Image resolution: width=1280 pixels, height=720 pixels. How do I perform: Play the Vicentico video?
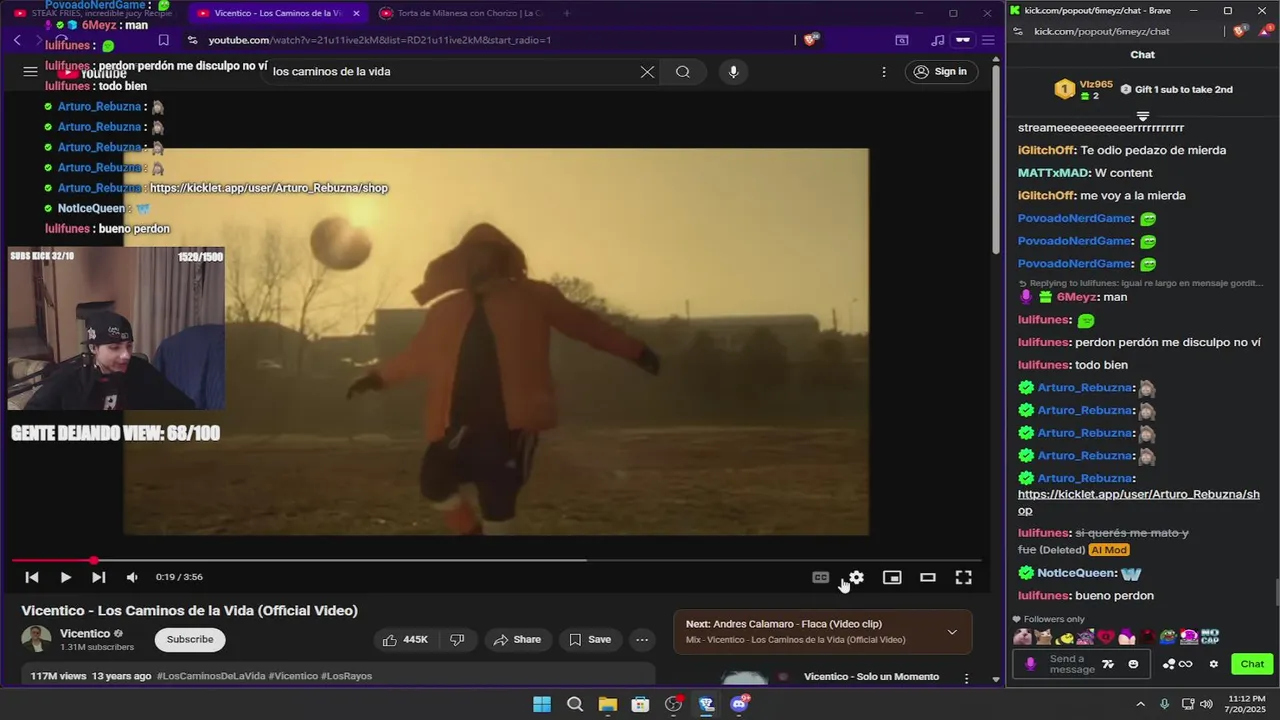pos(65,577)
